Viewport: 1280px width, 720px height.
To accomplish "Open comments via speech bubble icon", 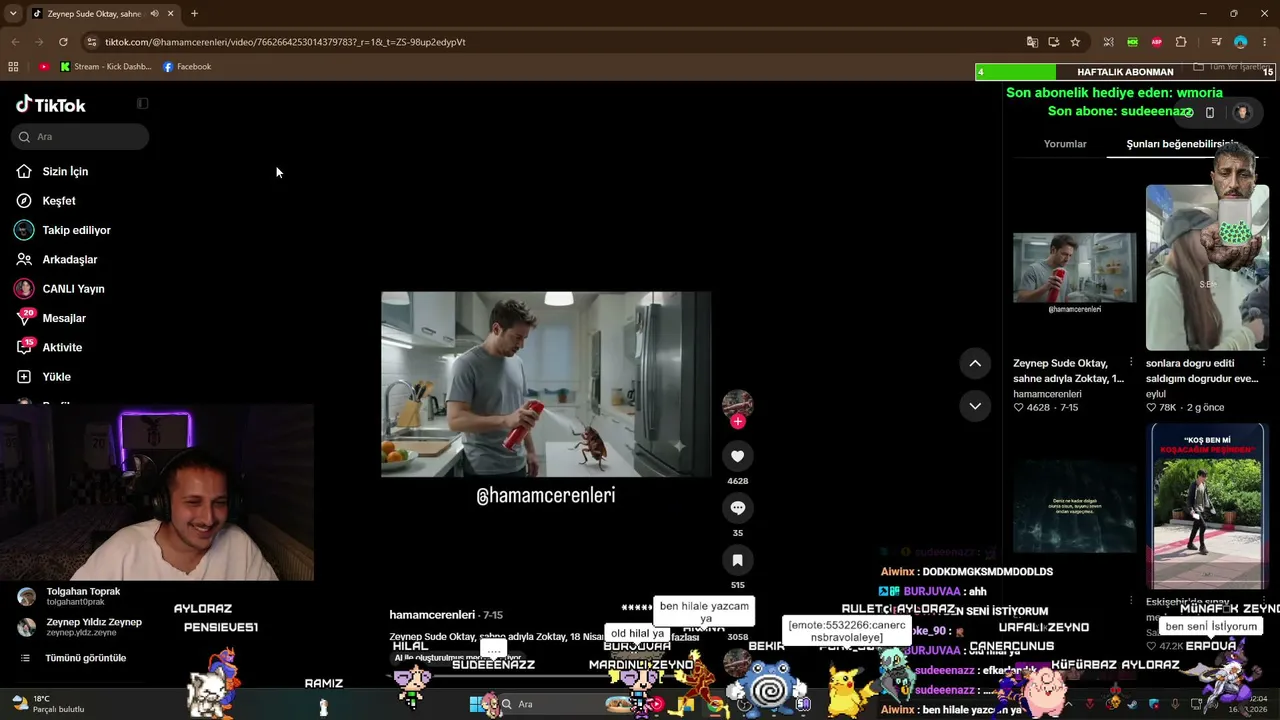I will point(737,508).
